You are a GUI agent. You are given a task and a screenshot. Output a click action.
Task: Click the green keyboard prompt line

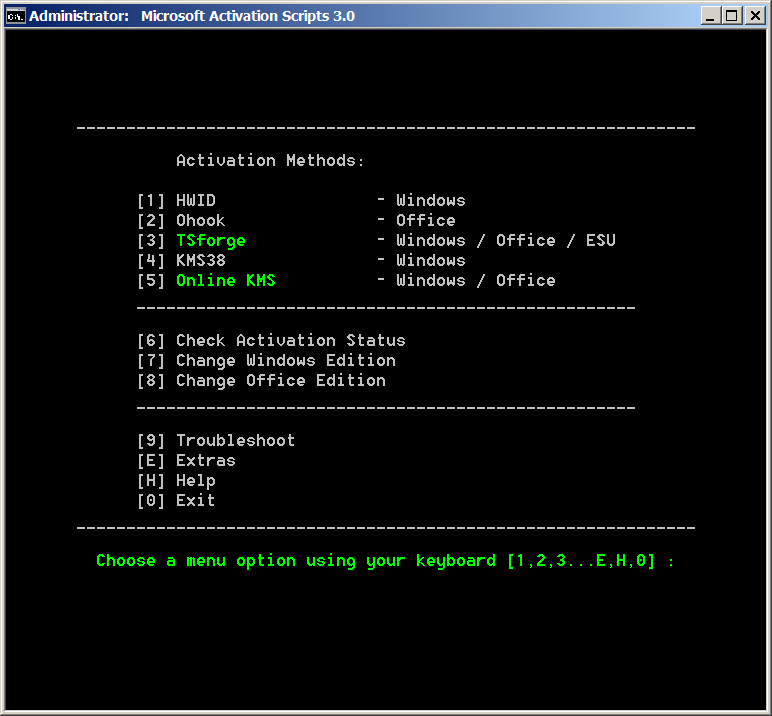click(x=385, y=561)
